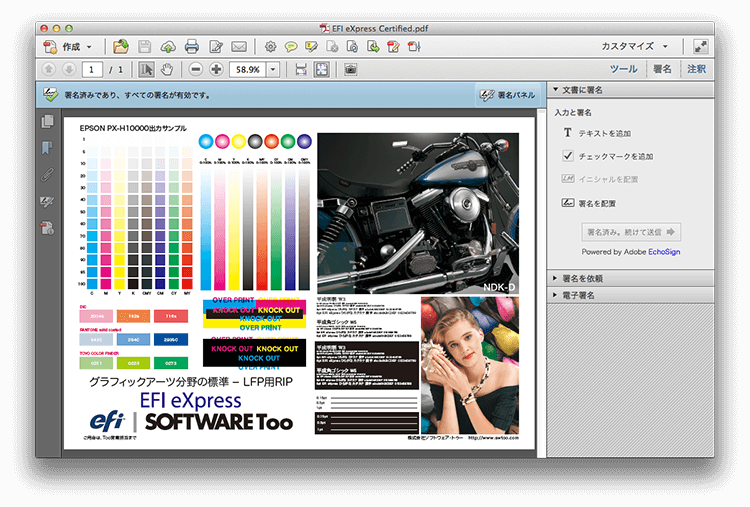Screen dimensions: 750x507
Task: Go to previous page arrow
Action: point(48,69)
